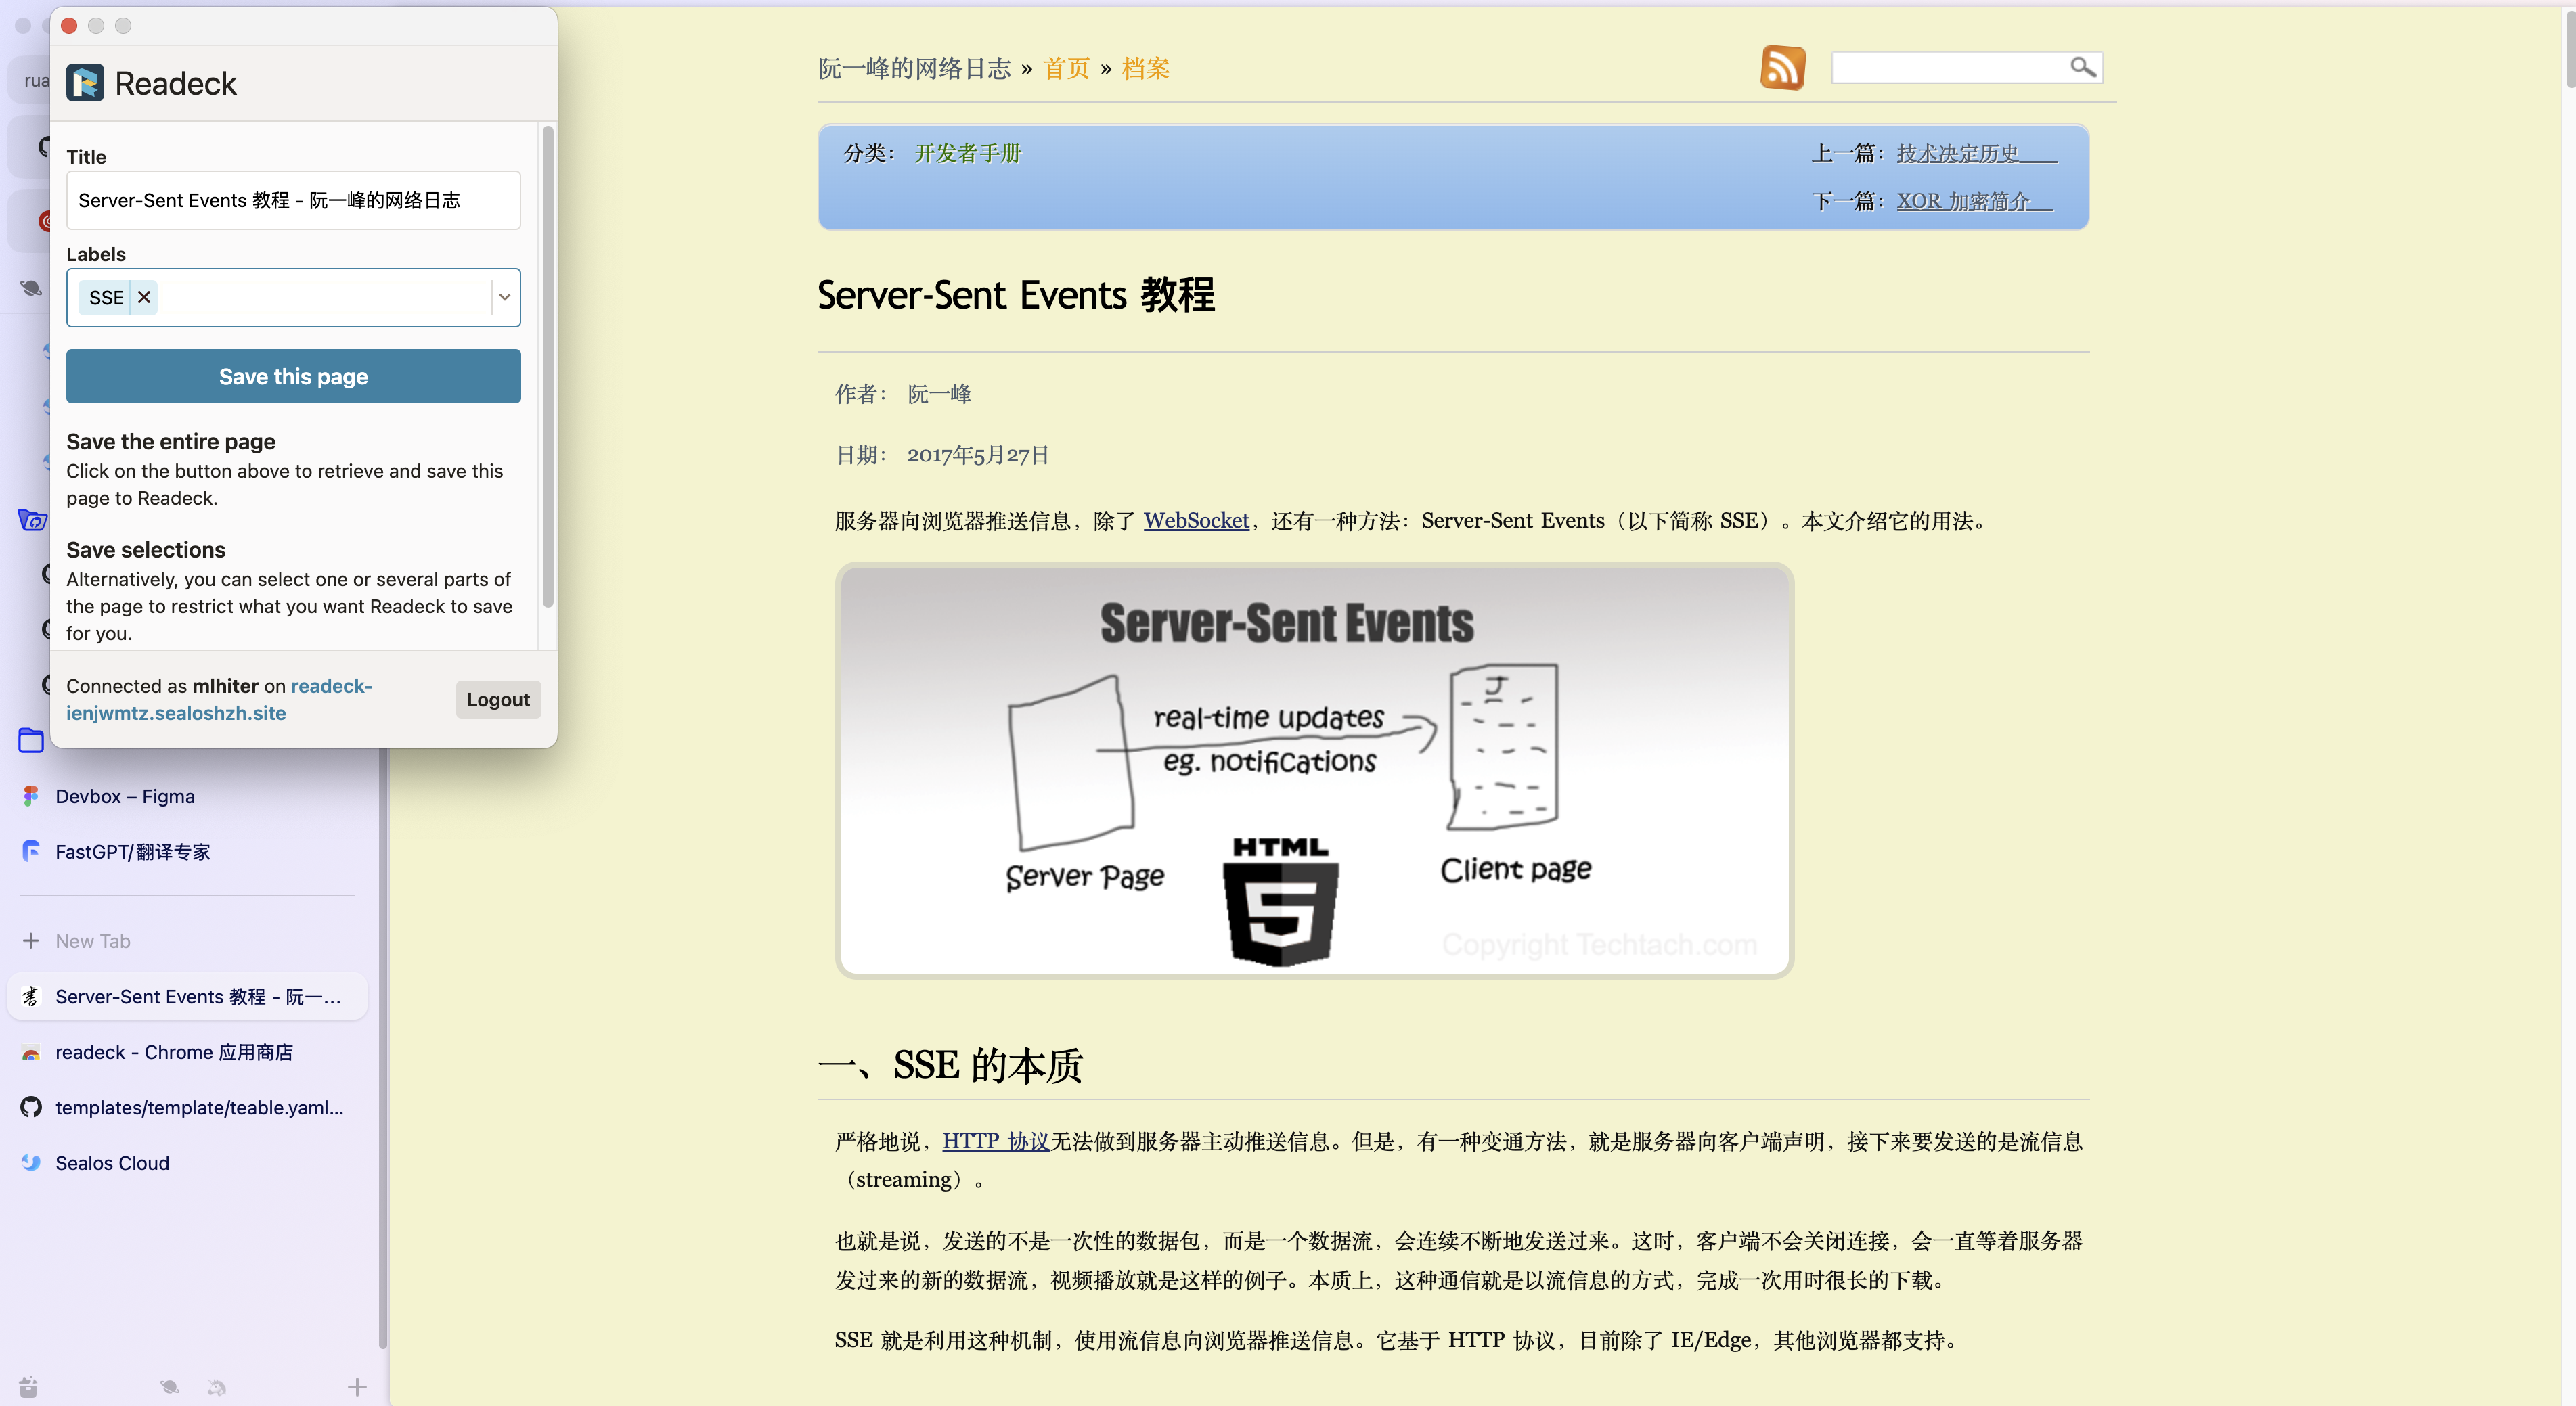
Task: Click the orange RSS feed icon
Action: coord(1782,68)
